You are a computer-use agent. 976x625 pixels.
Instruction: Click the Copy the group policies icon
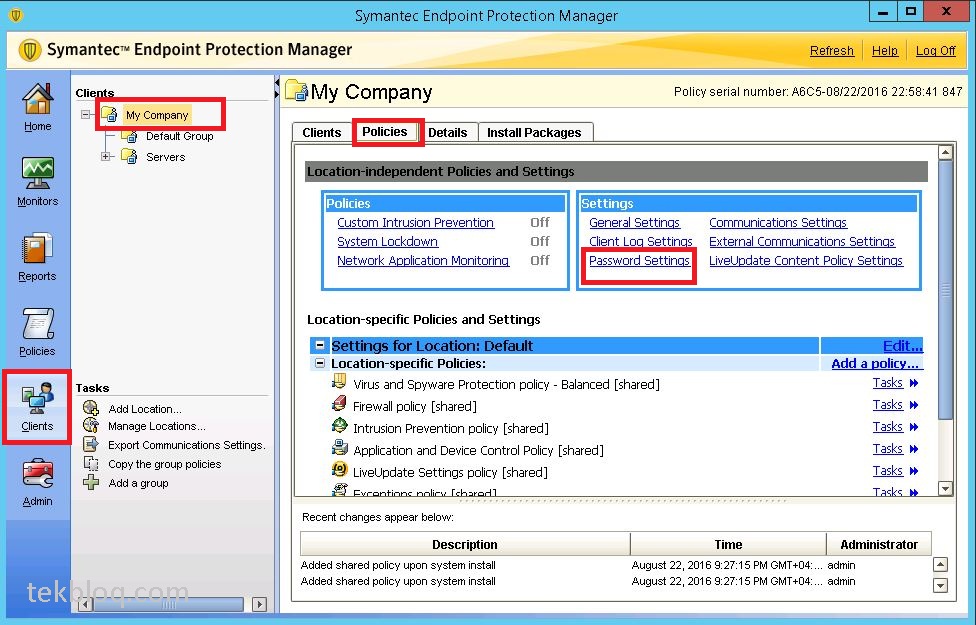[91, 463]
